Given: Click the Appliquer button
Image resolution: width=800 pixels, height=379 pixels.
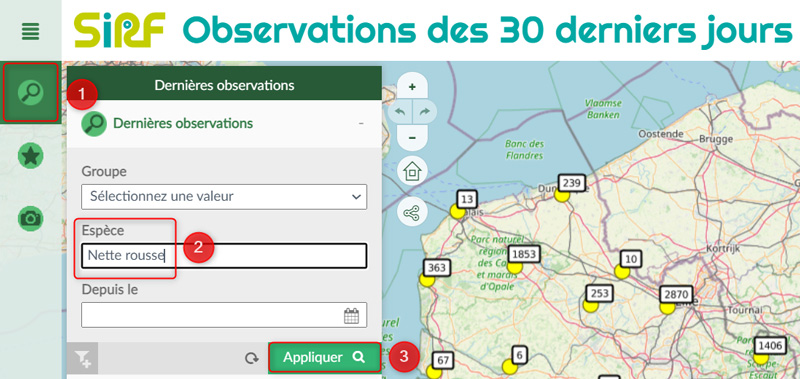Looking at the screenshot, I should [x=324, y=357].
